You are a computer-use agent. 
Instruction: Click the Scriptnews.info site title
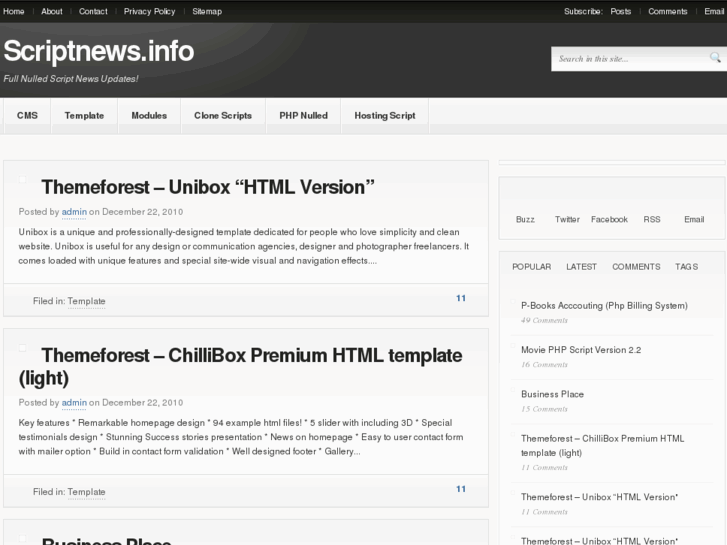[98, 51]
